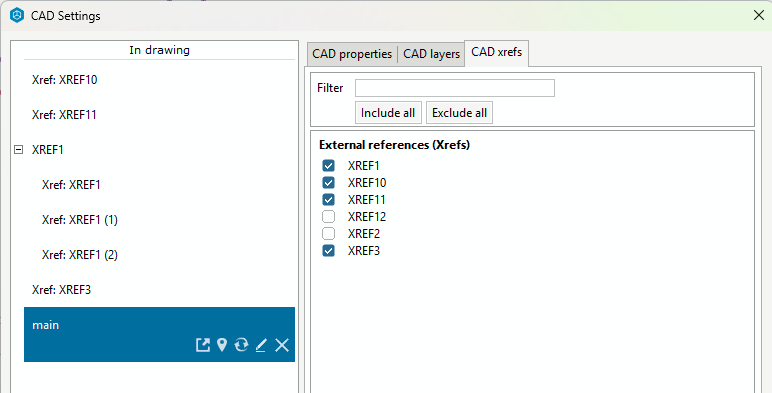Screen dimensions: 772x393
Task: Select Xref: XREF10 in drawing list
Action: [x=160, y=80]
